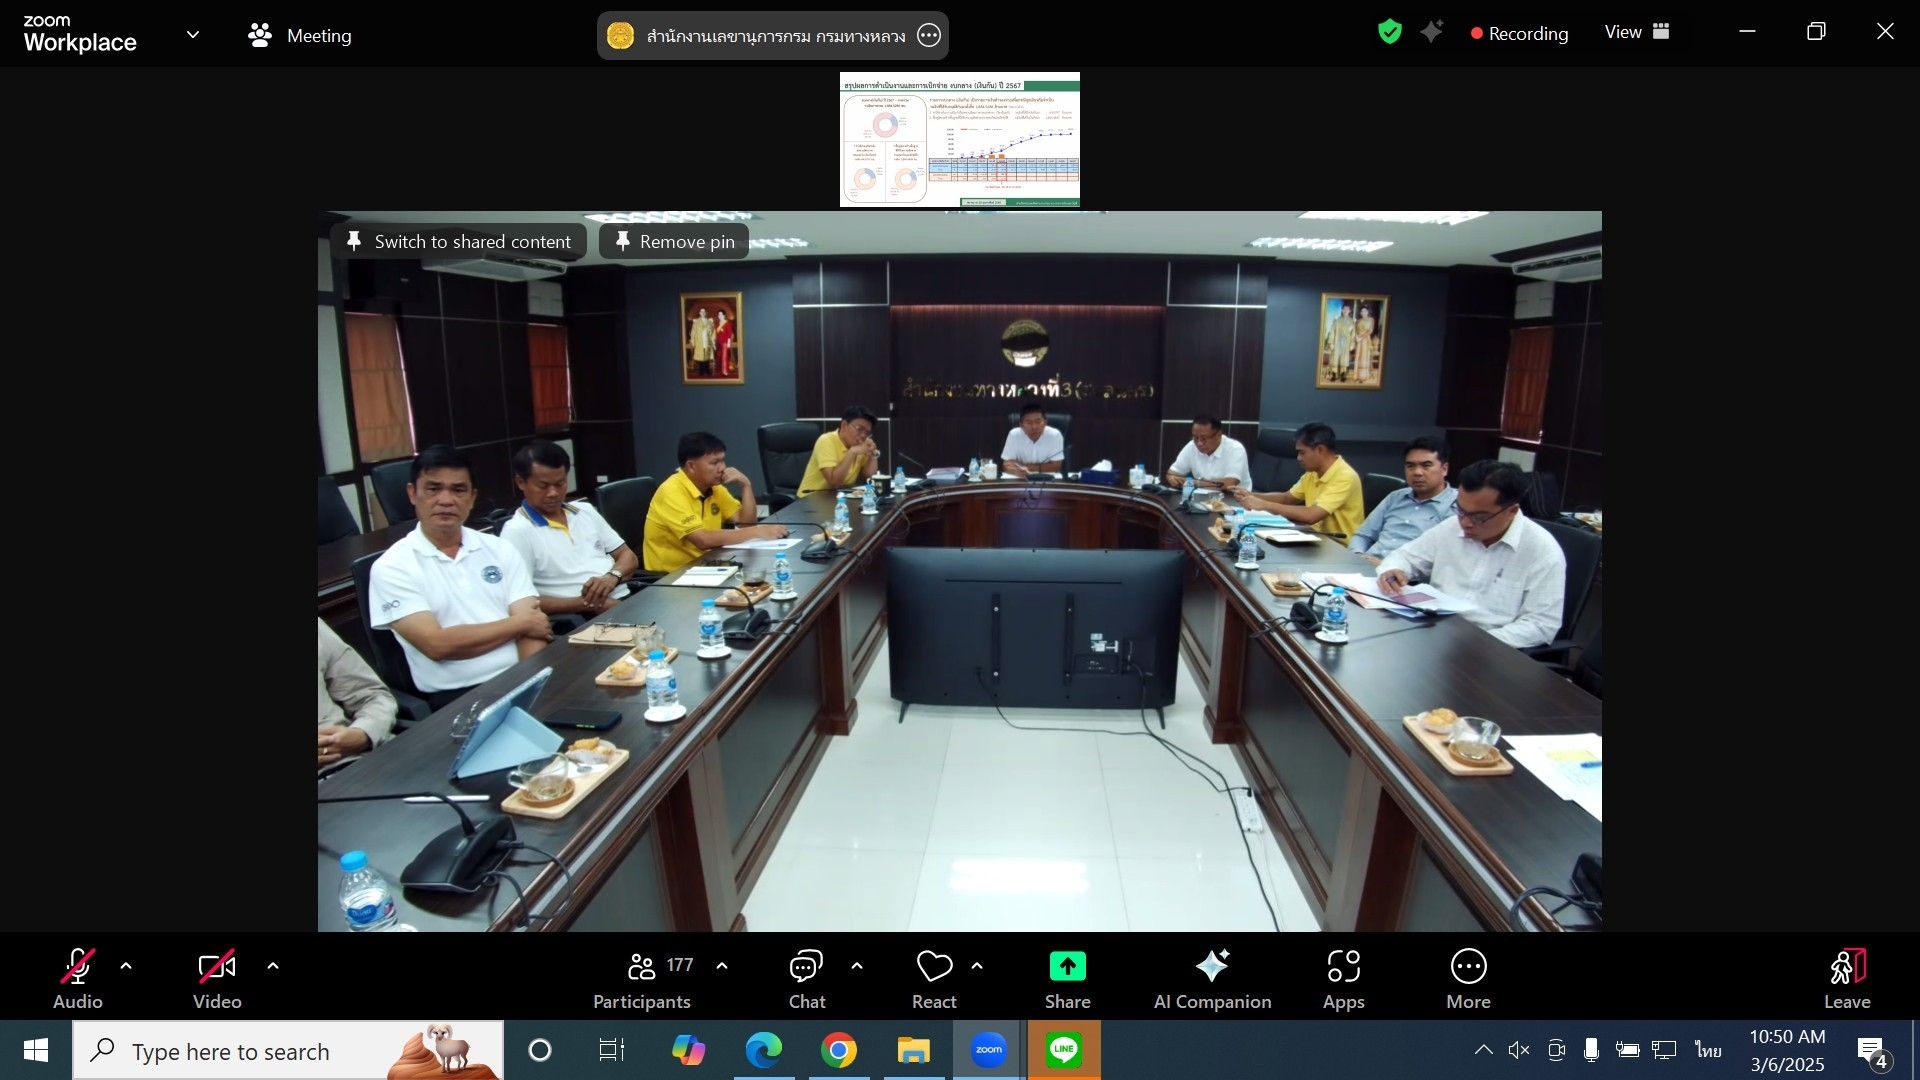Click the Remove pin button

[x=674, y=241]
